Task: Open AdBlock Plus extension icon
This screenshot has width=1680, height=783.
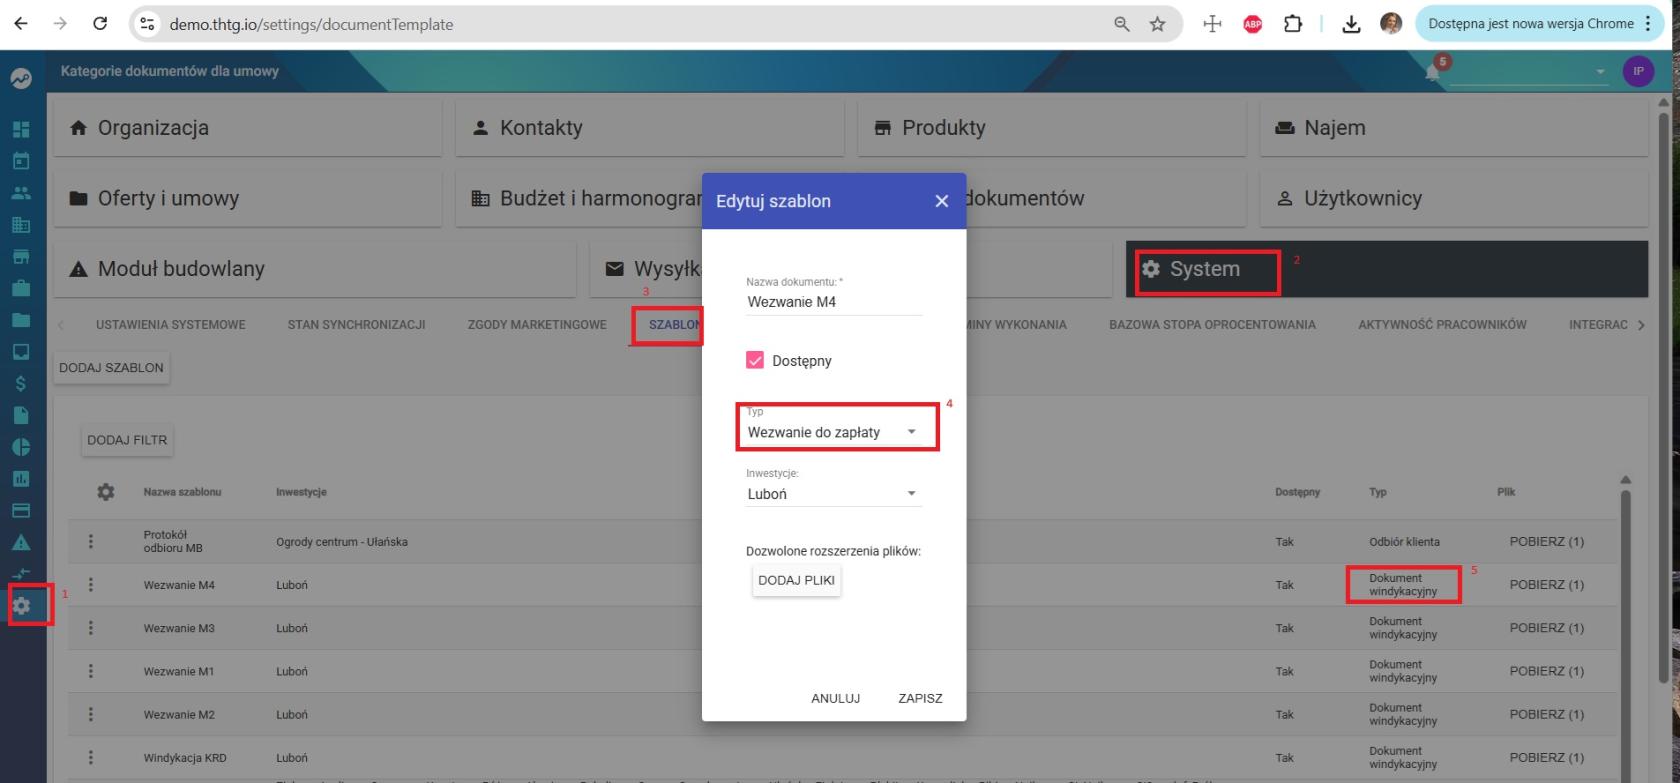Action: click(x=1251, y=24)
